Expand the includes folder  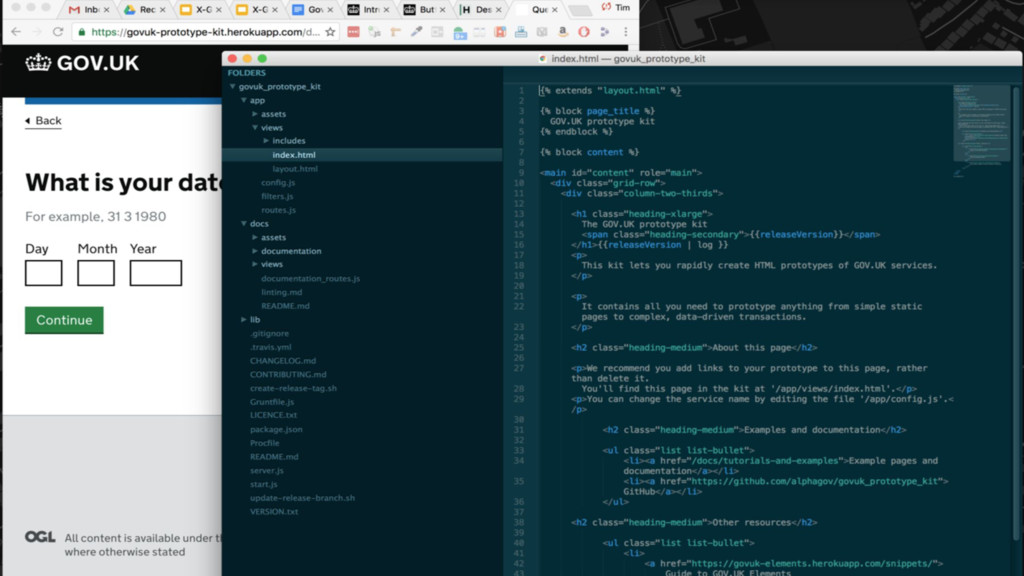[x=266, y=140]
